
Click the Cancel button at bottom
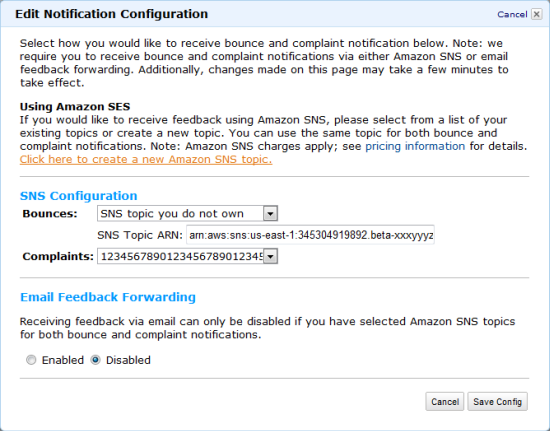click(445, 402)
